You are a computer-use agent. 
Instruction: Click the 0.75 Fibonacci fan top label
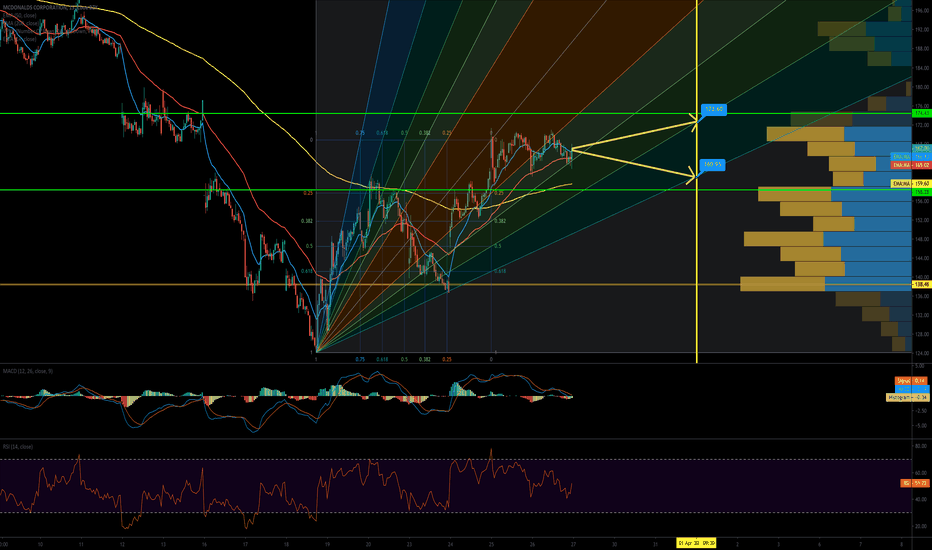coord(360,133)
